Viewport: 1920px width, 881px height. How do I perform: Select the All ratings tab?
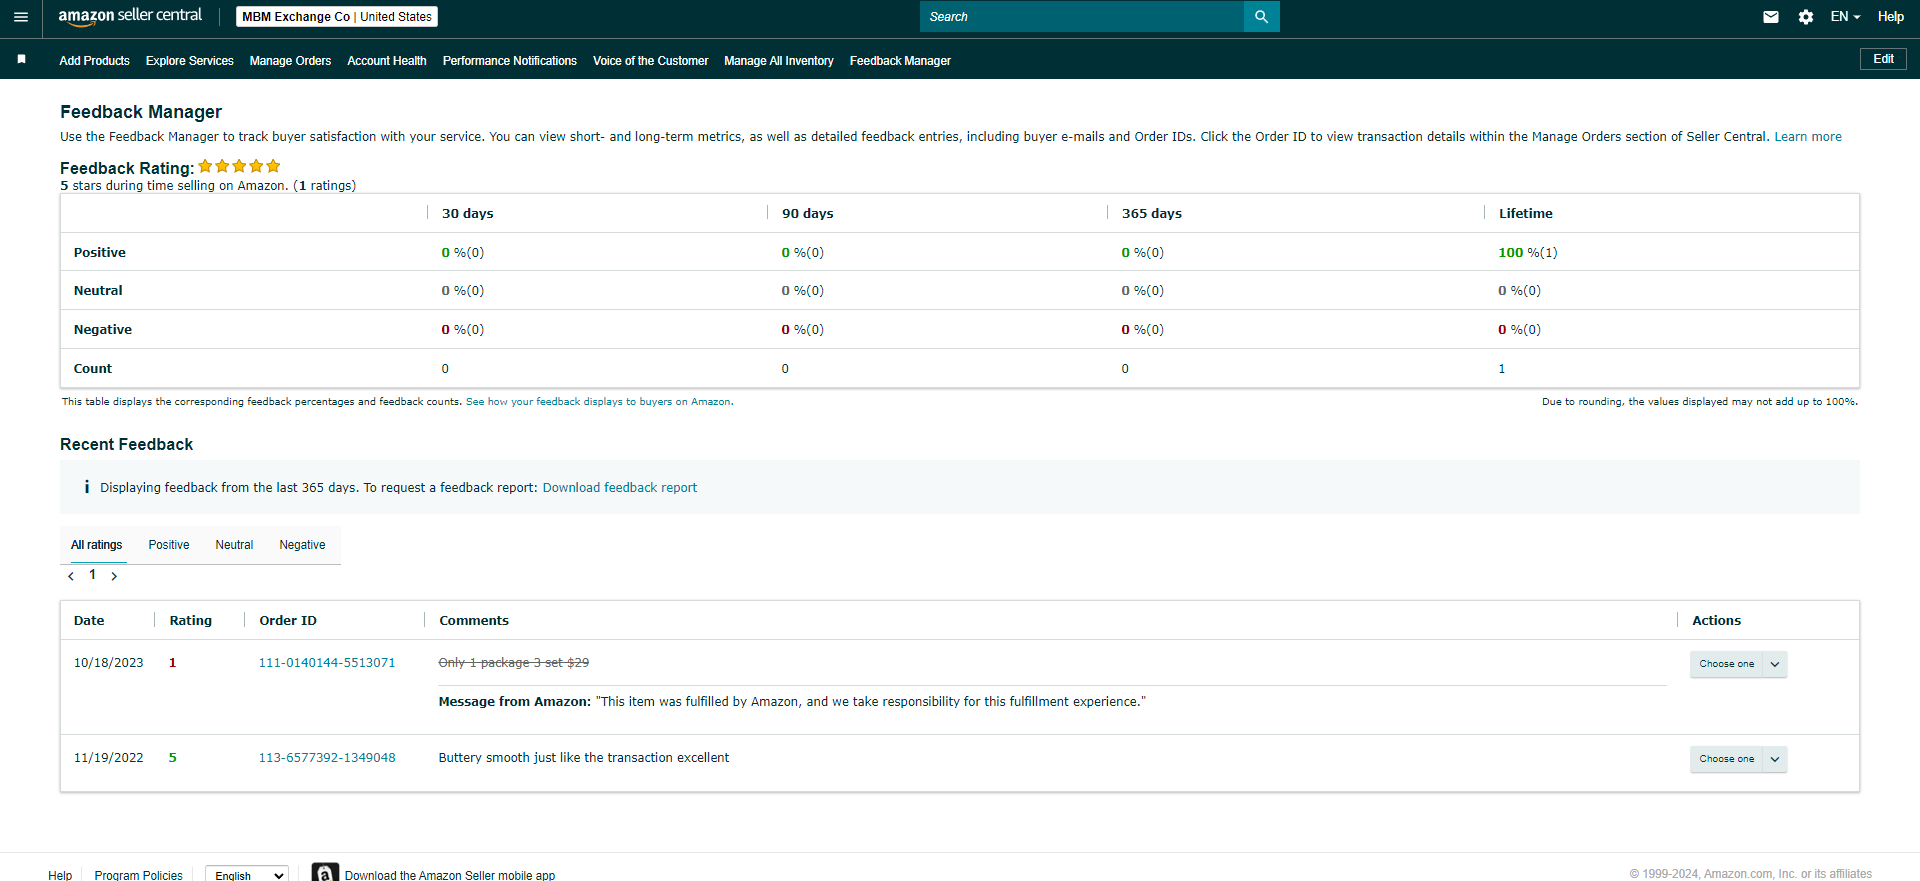click(96, 545)
